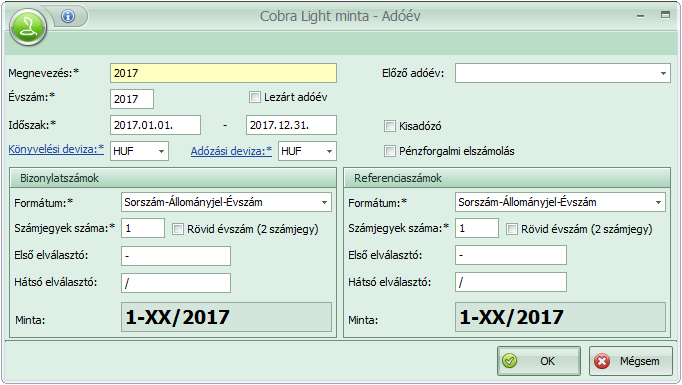Click Hátsó elválasztó field in Bizonylatszámok

(x=176, y=283)
